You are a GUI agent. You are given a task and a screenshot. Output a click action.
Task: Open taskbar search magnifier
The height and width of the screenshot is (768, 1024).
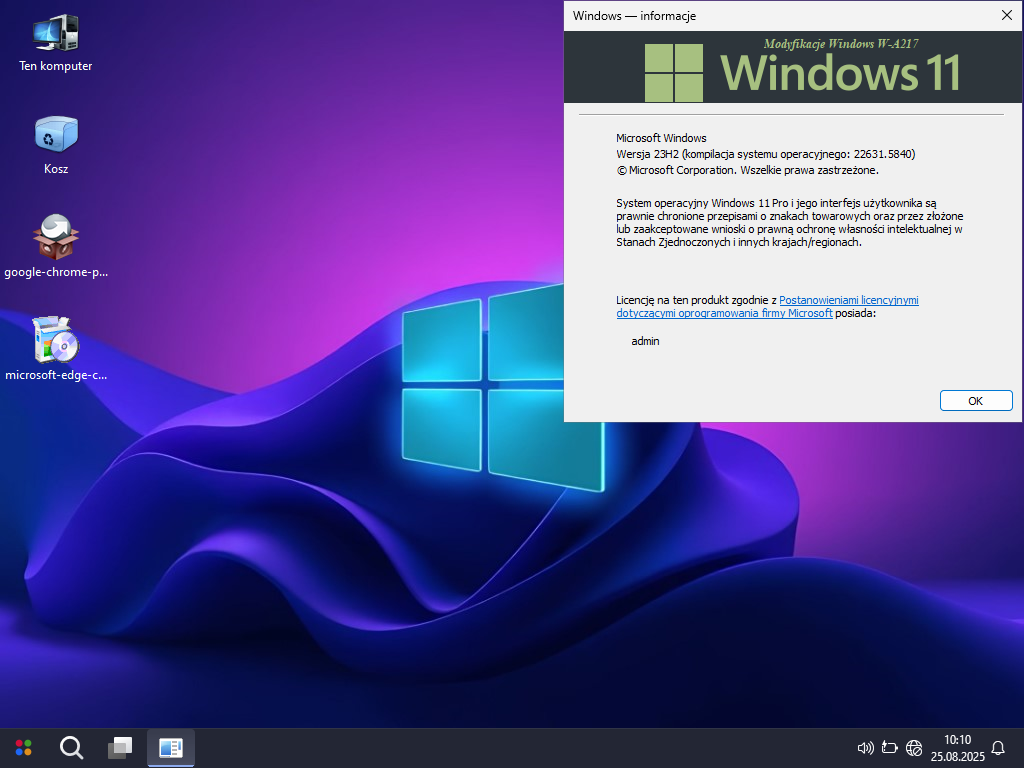pyautogui.click(x=71, y=747)
